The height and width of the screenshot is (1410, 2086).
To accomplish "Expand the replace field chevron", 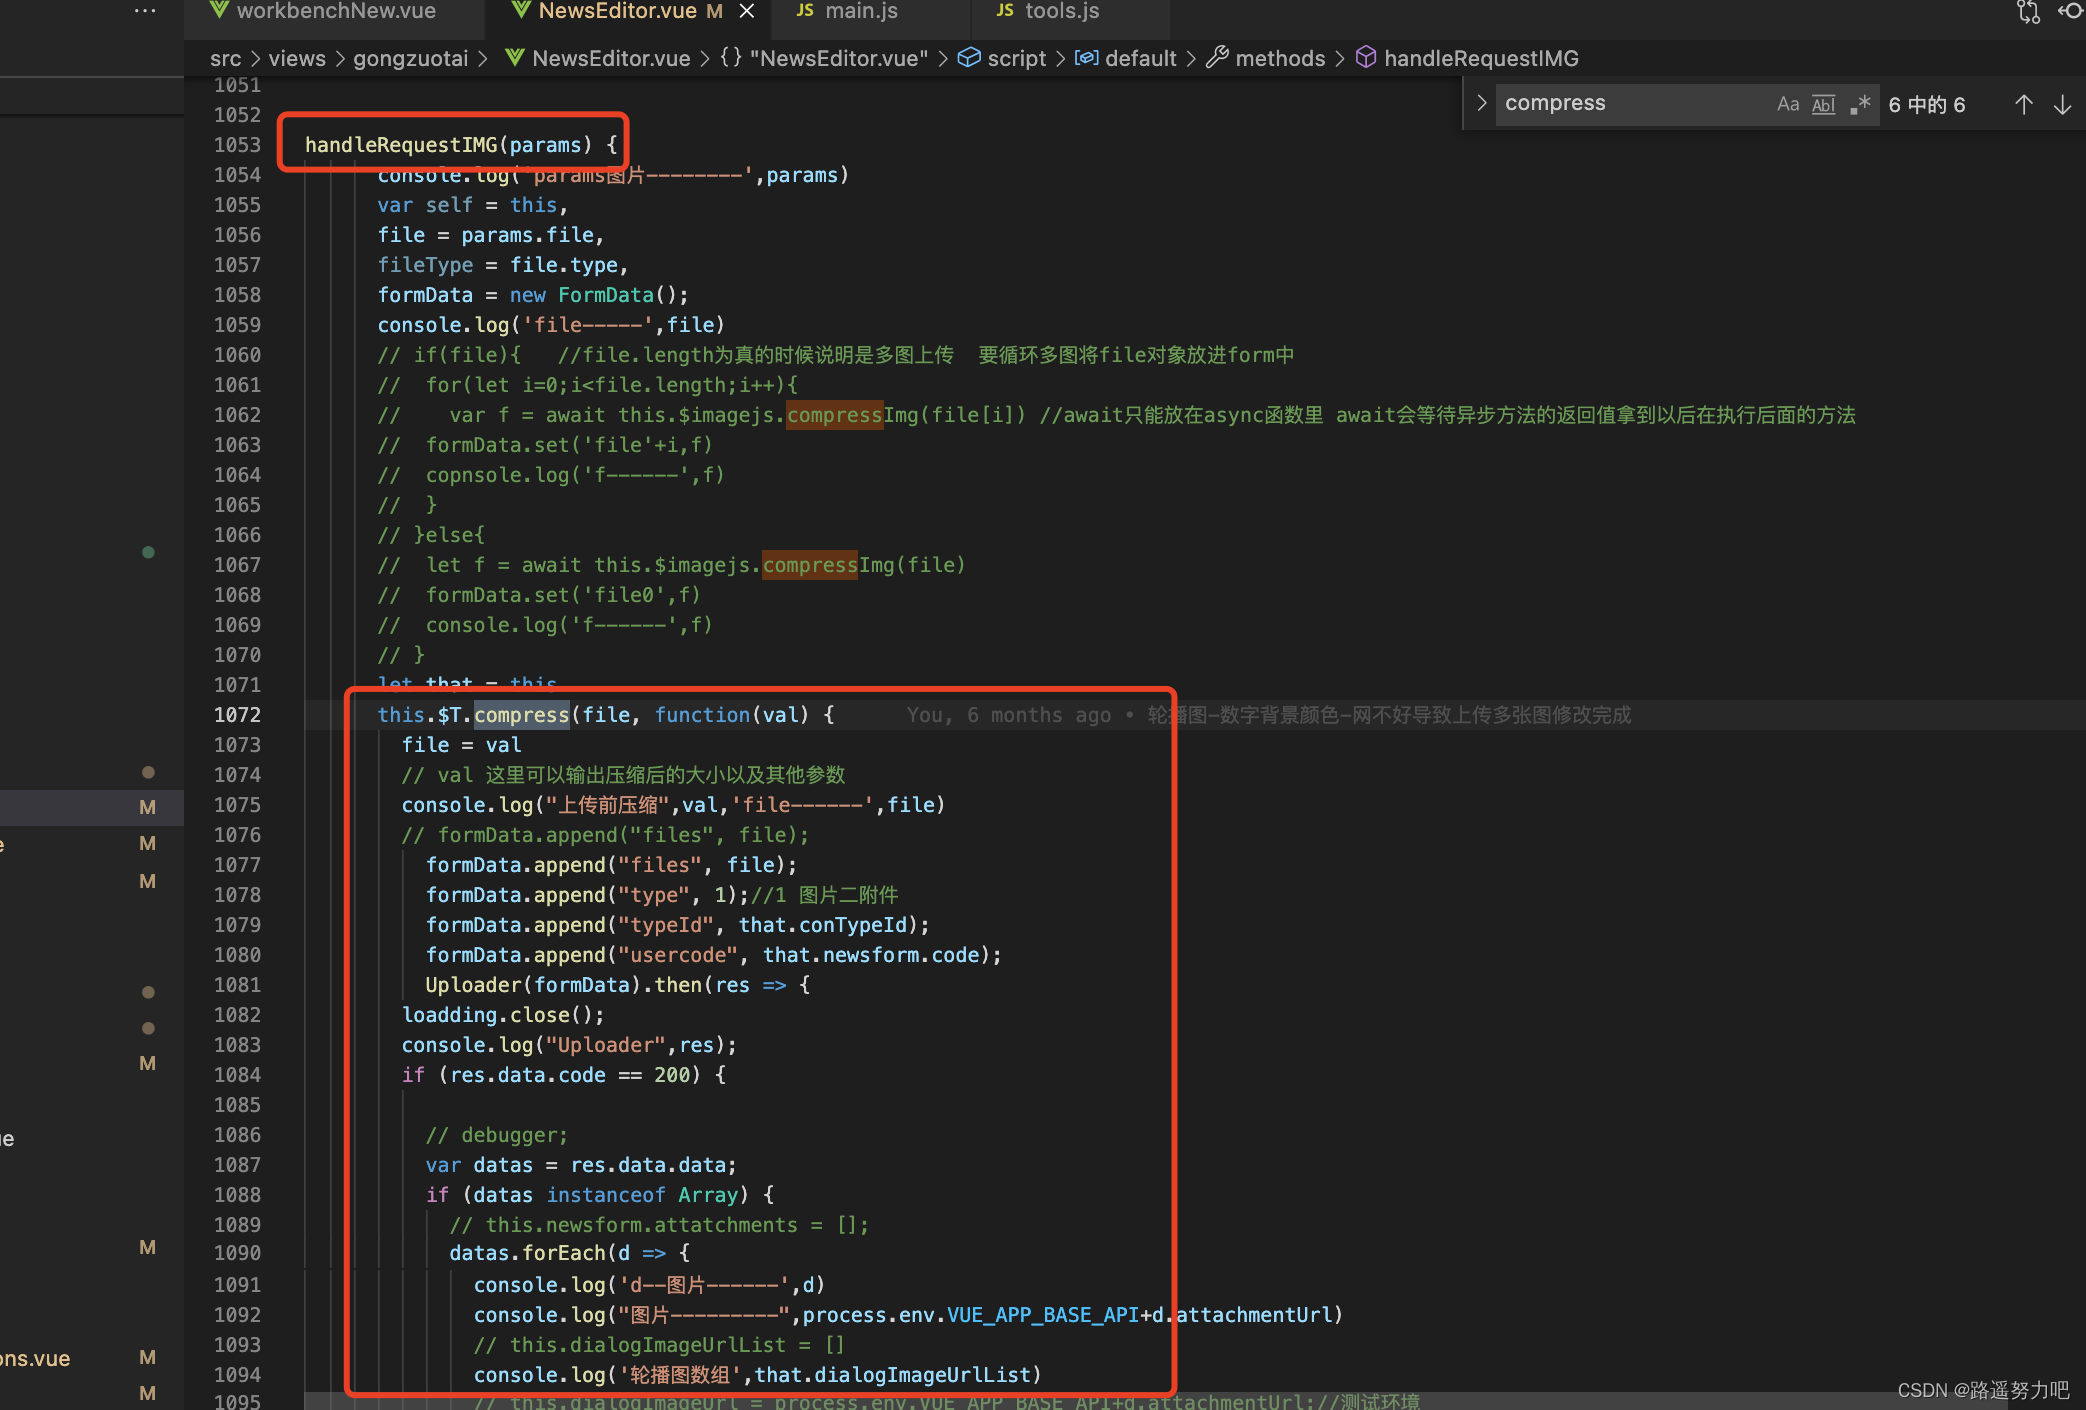I will (1481, 103).
